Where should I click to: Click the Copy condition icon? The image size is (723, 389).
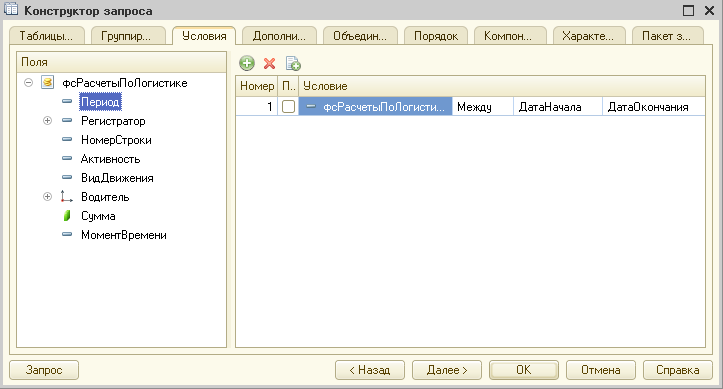pos(293,63)
